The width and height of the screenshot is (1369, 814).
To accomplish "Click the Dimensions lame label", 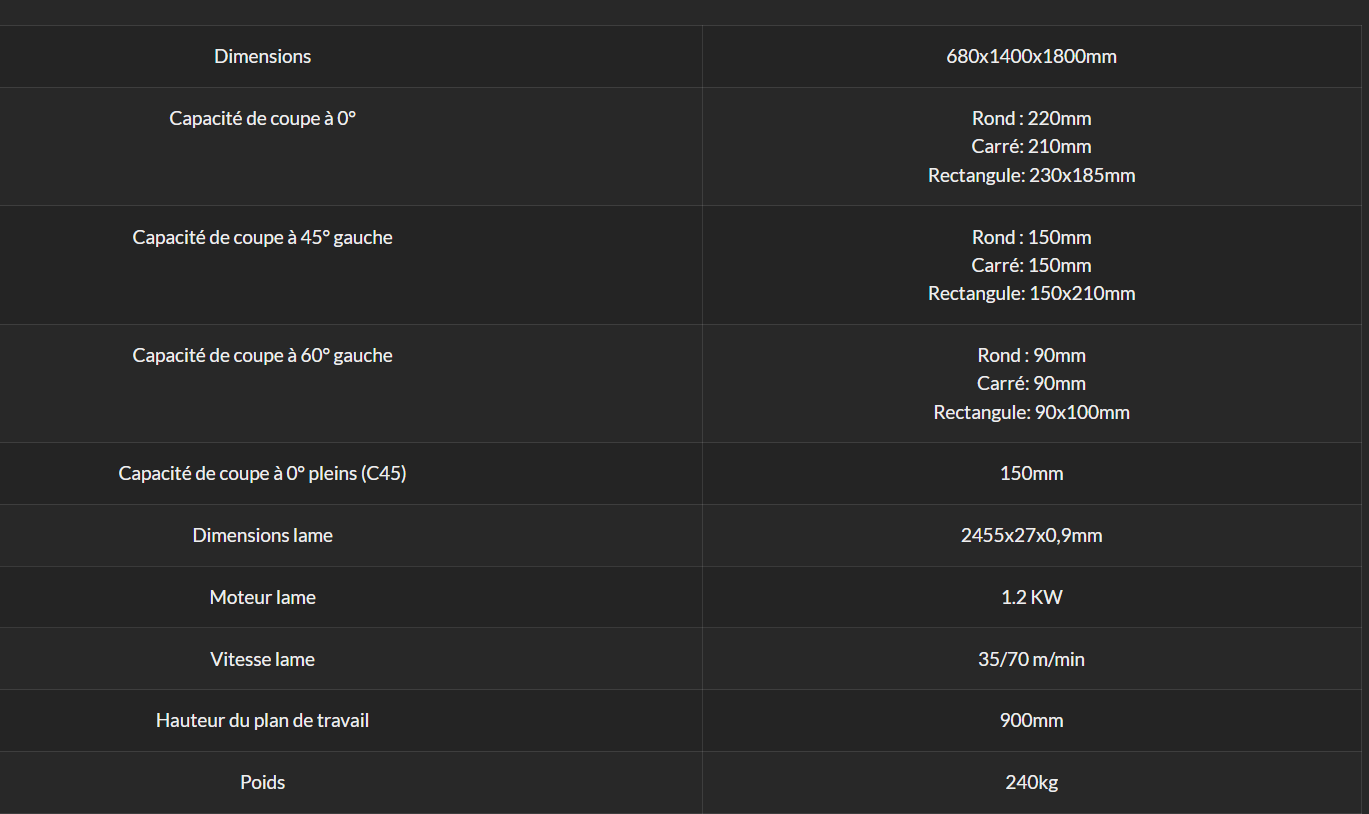I will (x=262, y=535).
